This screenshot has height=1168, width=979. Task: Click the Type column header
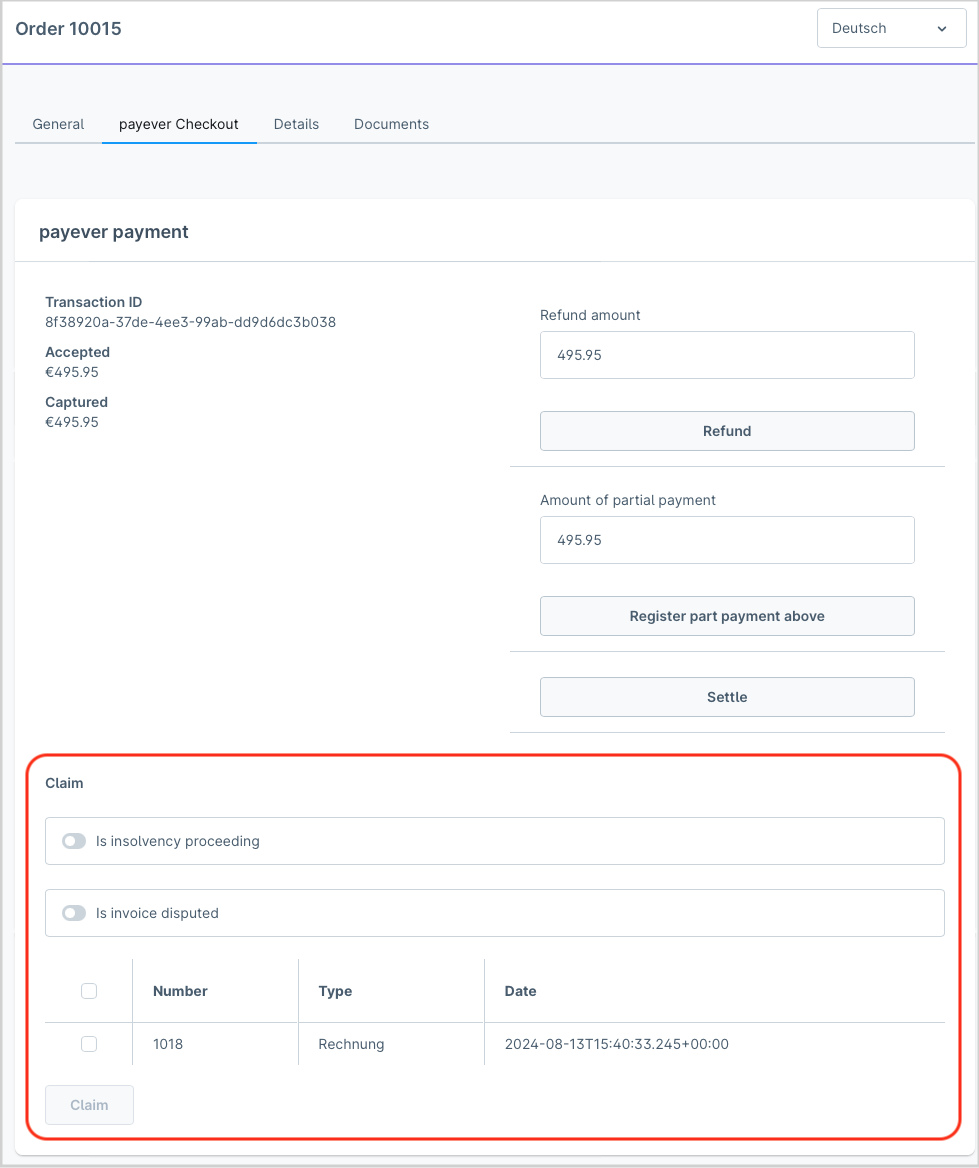[x=335, y=991]
